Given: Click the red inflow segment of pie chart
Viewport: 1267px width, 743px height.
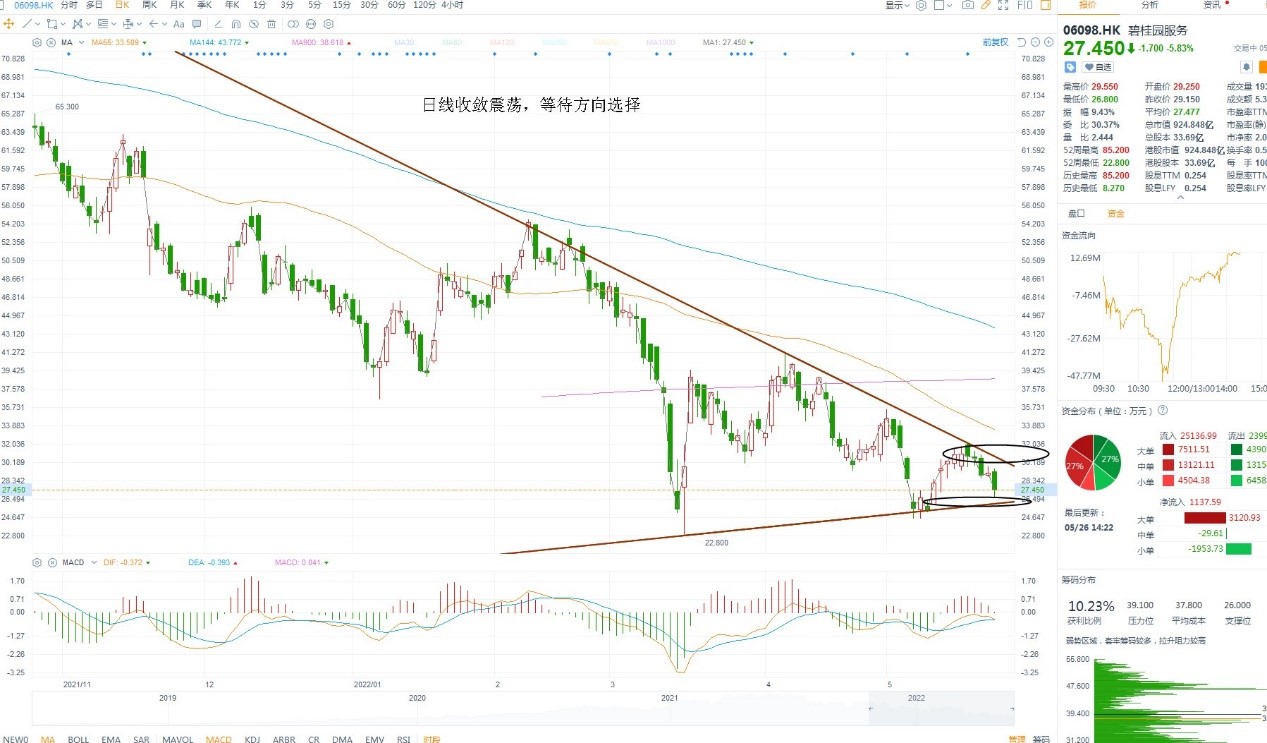Looking at the screenshot, I should [x=1078, y=466].
